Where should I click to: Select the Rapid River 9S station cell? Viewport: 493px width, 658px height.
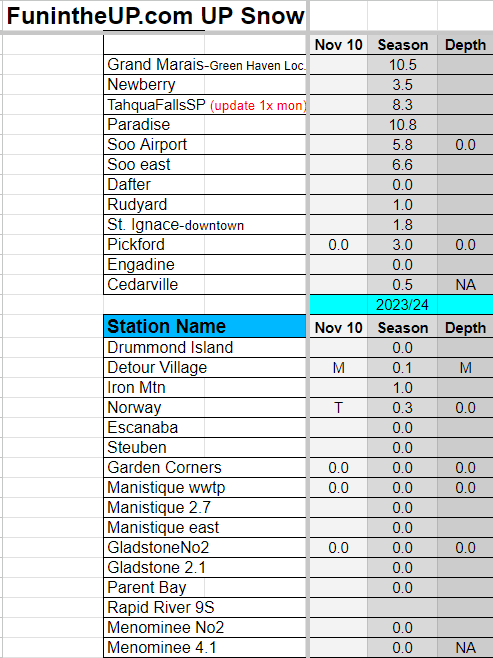tap(205, 608)
